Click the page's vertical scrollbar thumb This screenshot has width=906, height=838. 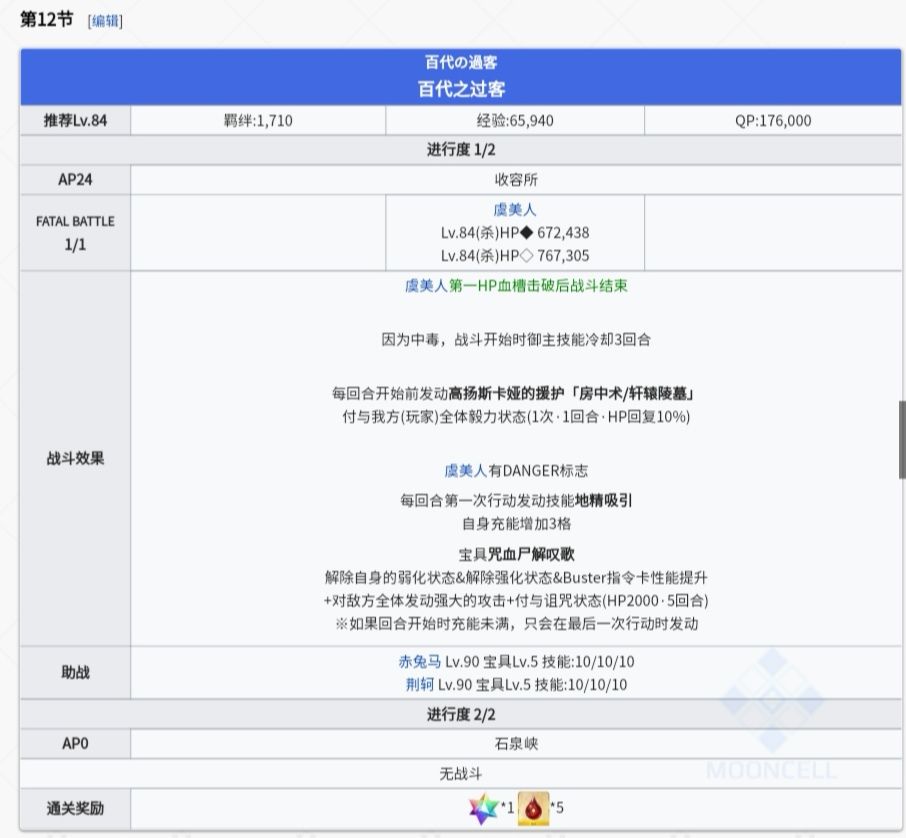[902, 439]
